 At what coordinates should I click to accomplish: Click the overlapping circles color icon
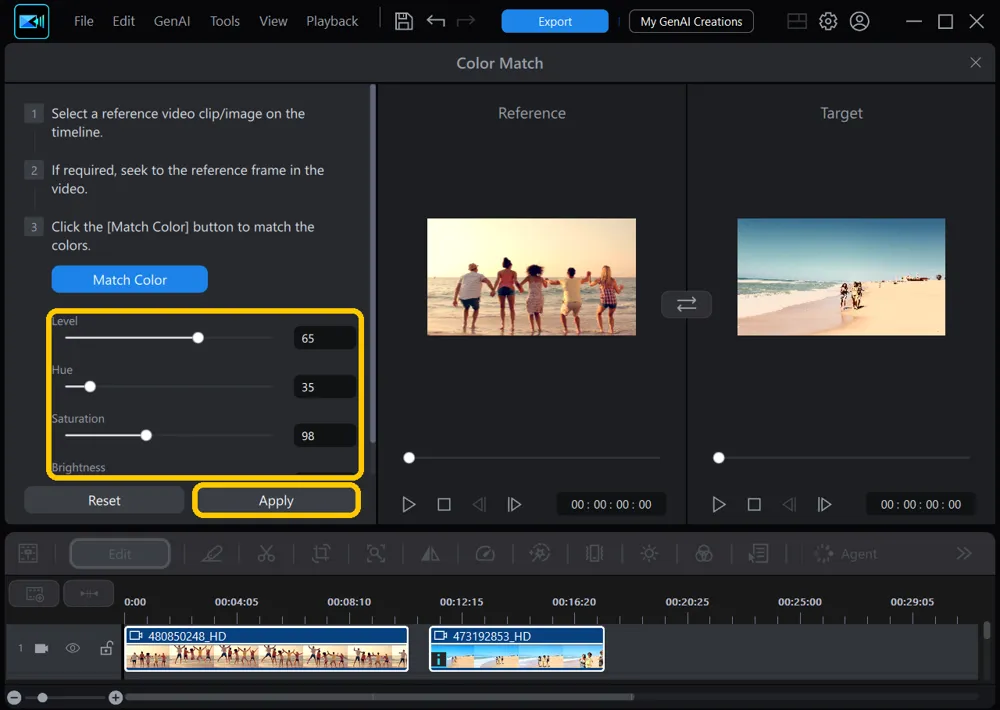pos(703,553)
